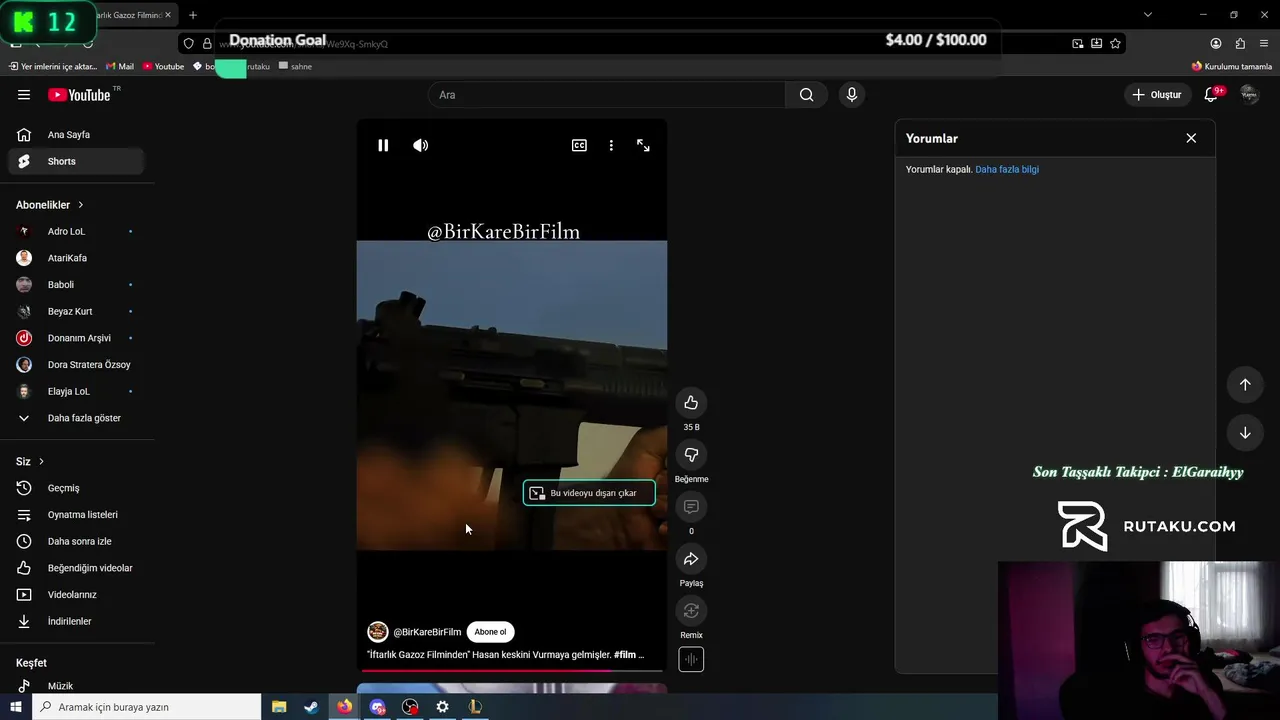Click the video description title text
Screen dimensions: 1280x720
[505, 655]
